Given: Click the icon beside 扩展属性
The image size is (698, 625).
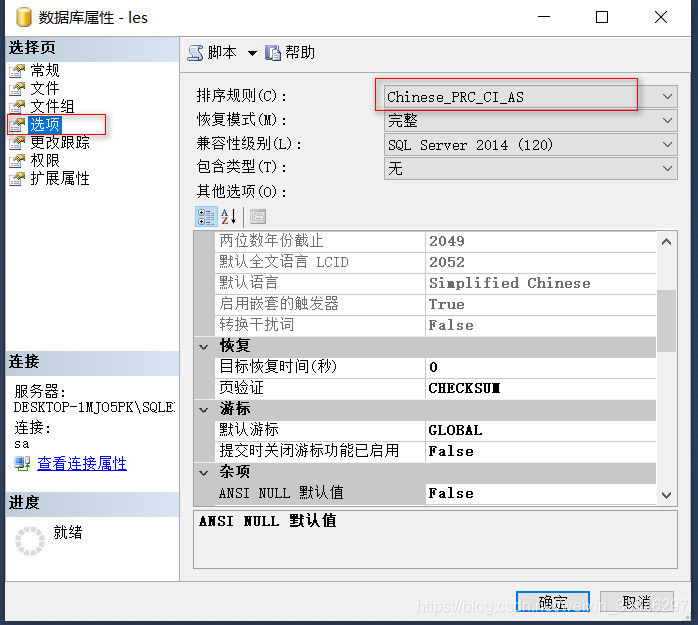Looking at the screenshot, I should (17, 179).
